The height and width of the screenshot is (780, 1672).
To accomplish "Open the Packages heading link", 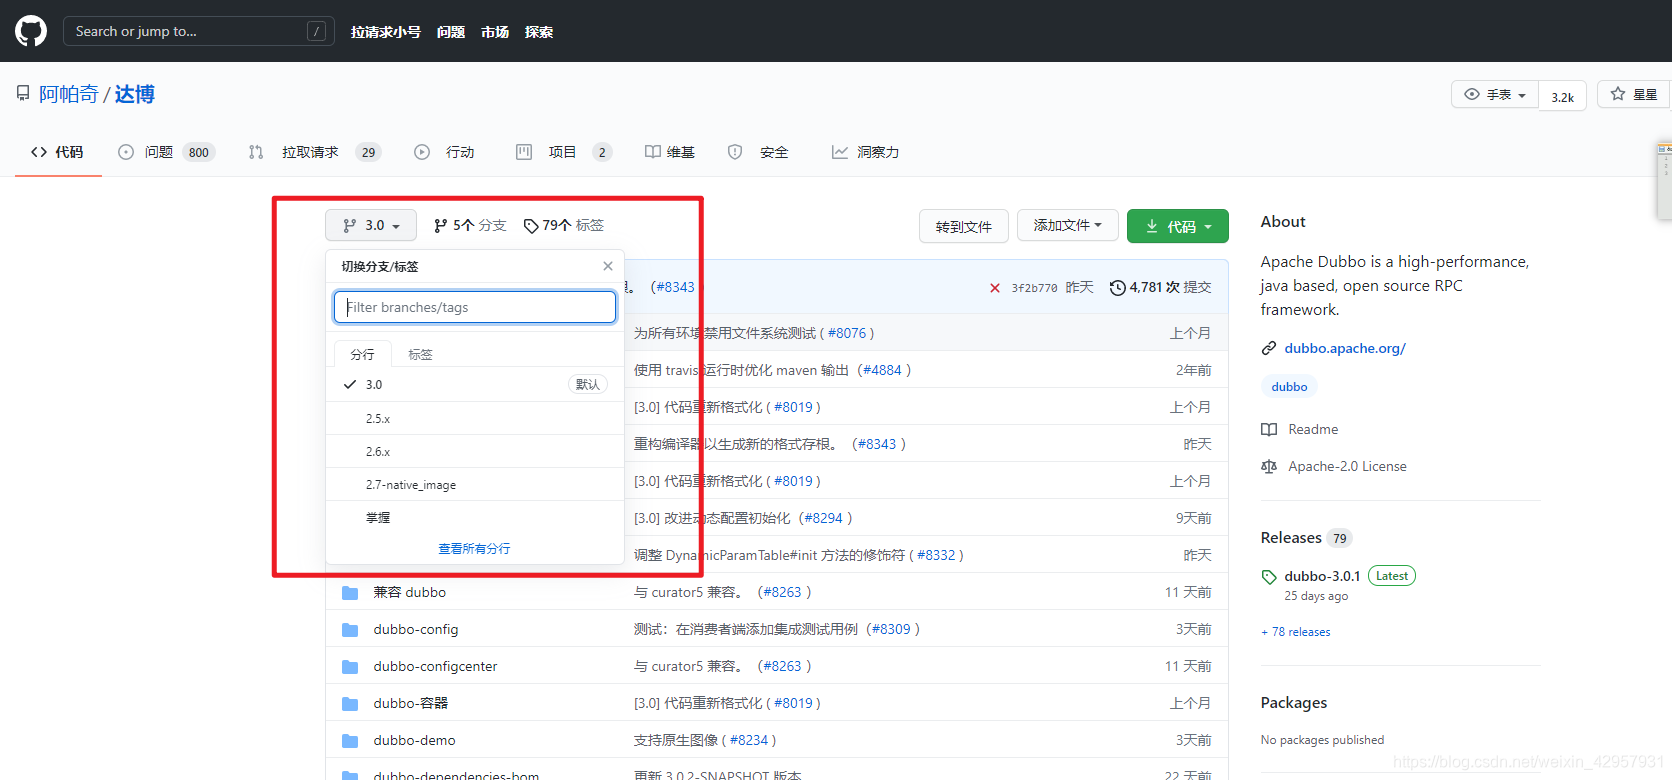I will click(1294, 703).
